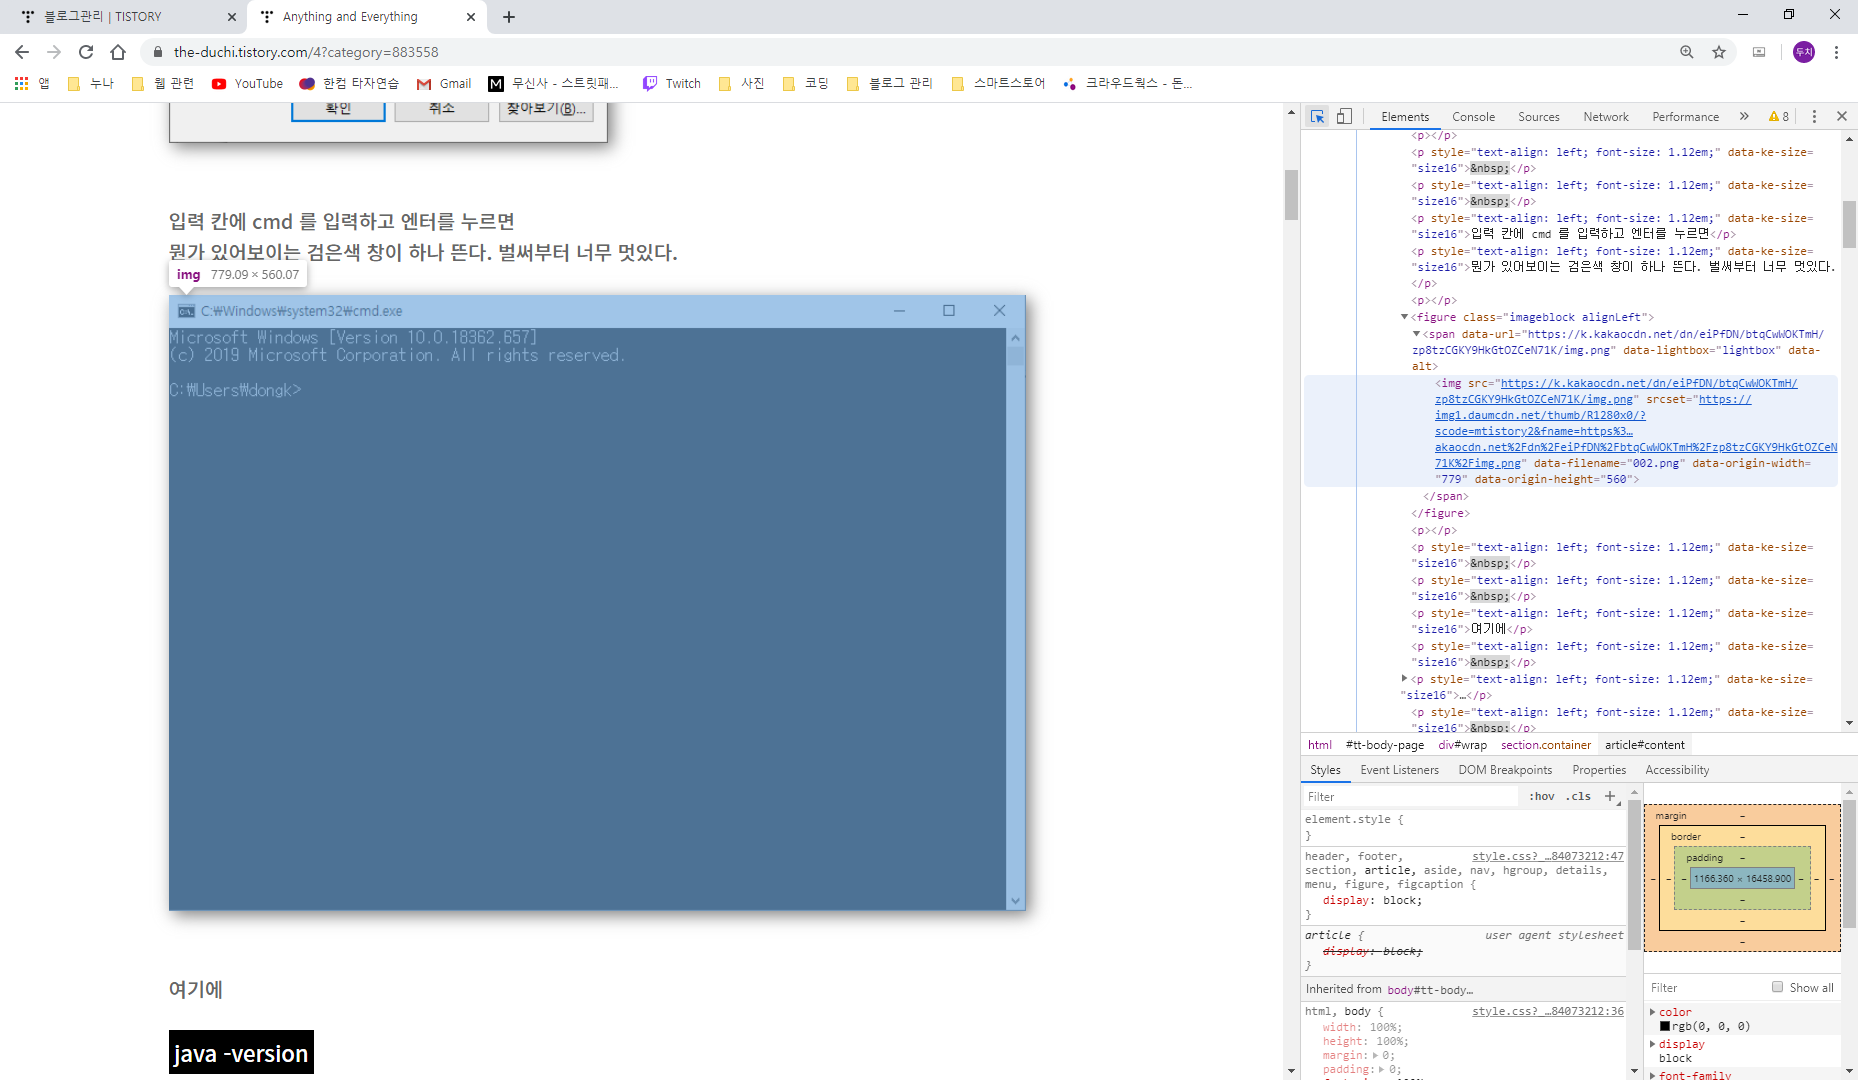This screenshot has height=1080, width=1858.
Task: Switch to the Elements tab
Action: tap(1405, 117)
